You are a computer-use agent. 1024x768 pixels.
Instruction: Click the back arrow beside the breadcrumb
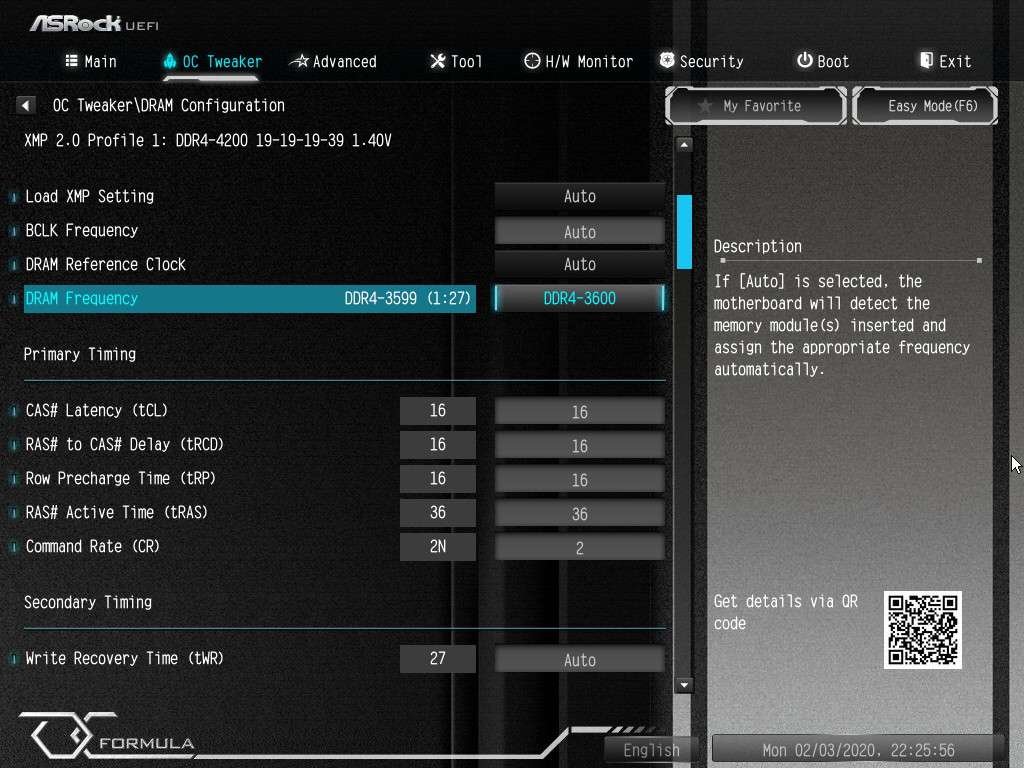coord(25,105)
